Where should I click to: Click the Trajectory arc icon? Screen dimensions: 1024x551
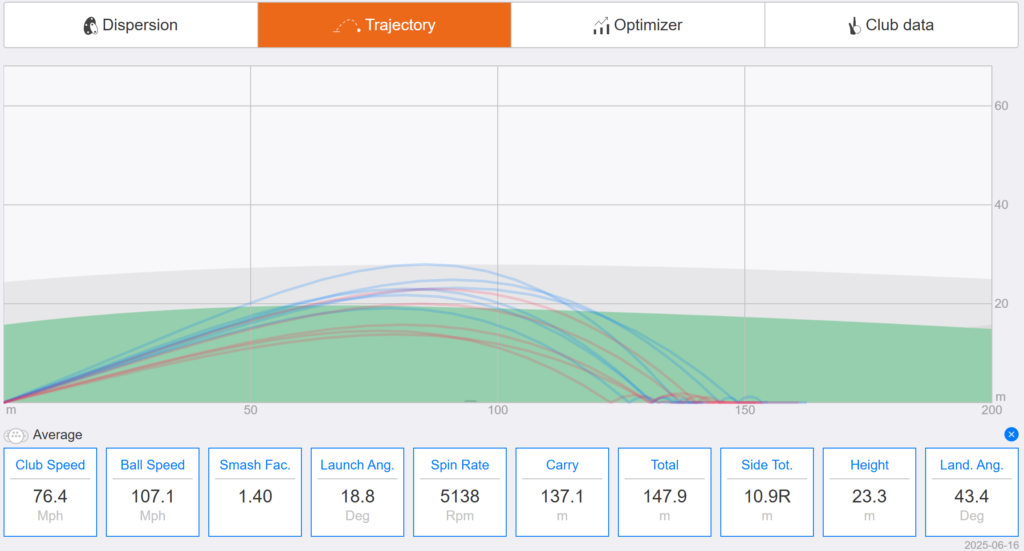pos(347,25)
